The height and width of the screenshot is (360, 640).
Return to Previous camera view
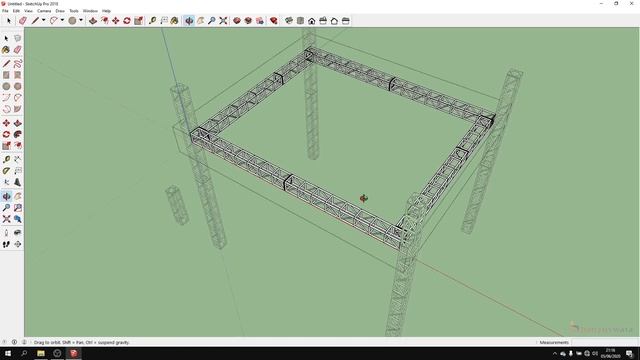pos(18,219)
